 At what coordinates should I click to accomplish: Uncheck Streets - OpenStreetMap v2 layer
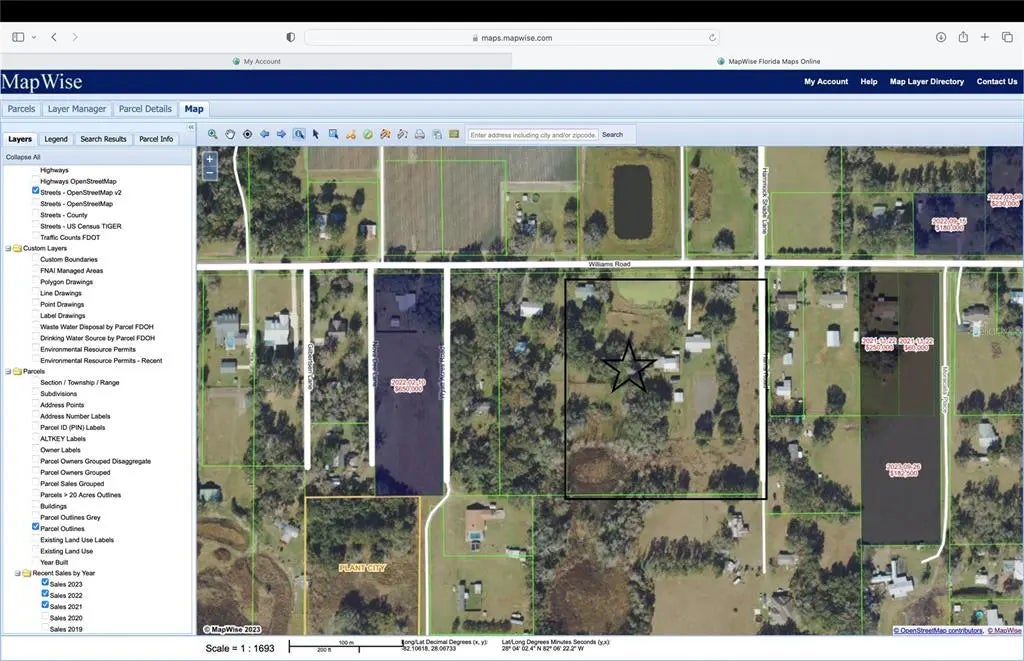click(x=36, y=192)
